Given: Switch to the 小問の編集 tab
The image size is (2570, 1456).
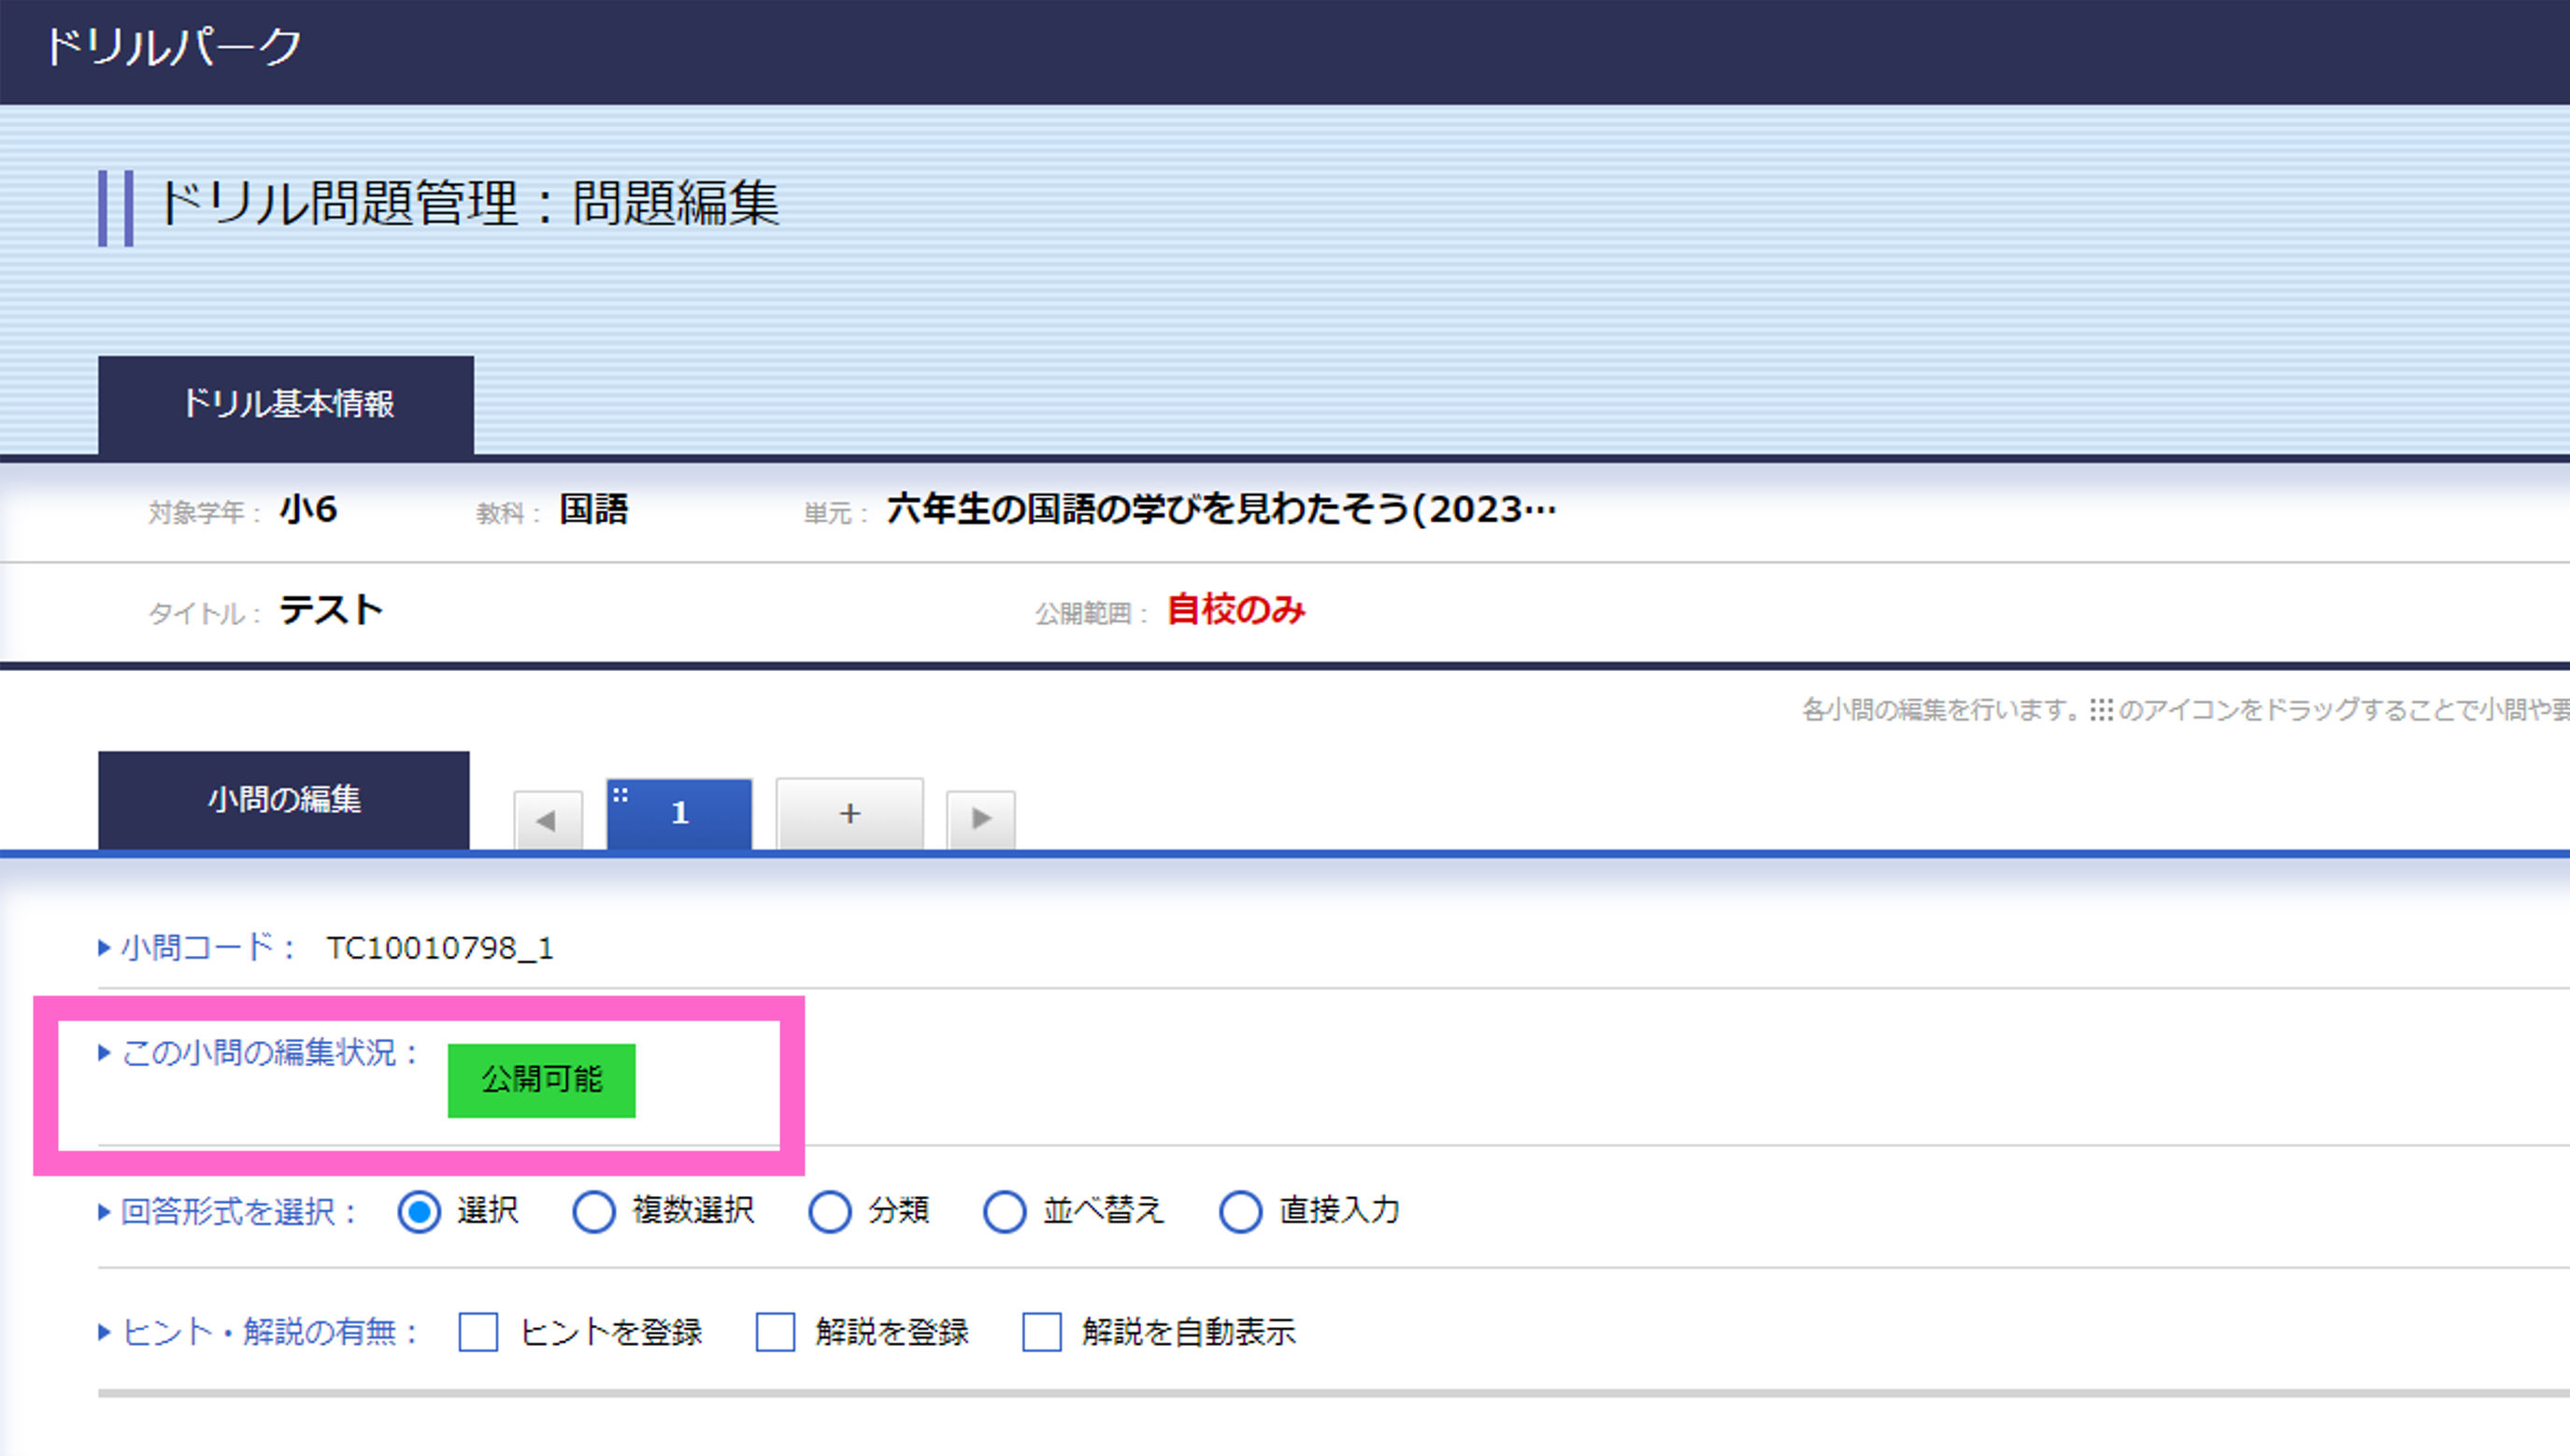Looking at the screenshot, I should pos(284,800).
